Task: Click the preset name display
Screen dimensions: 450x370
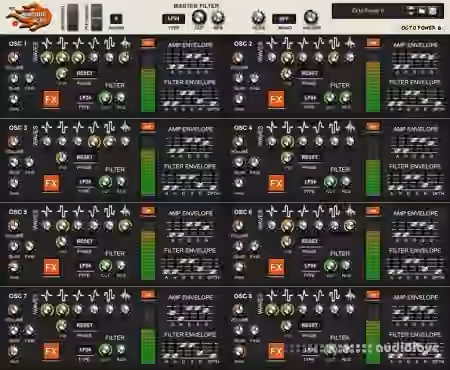Action: tap(369, 11)
